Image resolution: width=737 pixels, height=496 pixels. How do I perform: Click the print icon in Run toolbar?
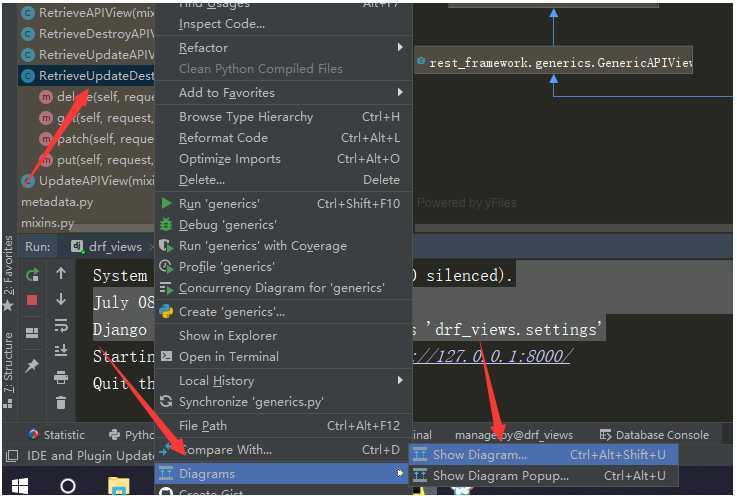61,377
